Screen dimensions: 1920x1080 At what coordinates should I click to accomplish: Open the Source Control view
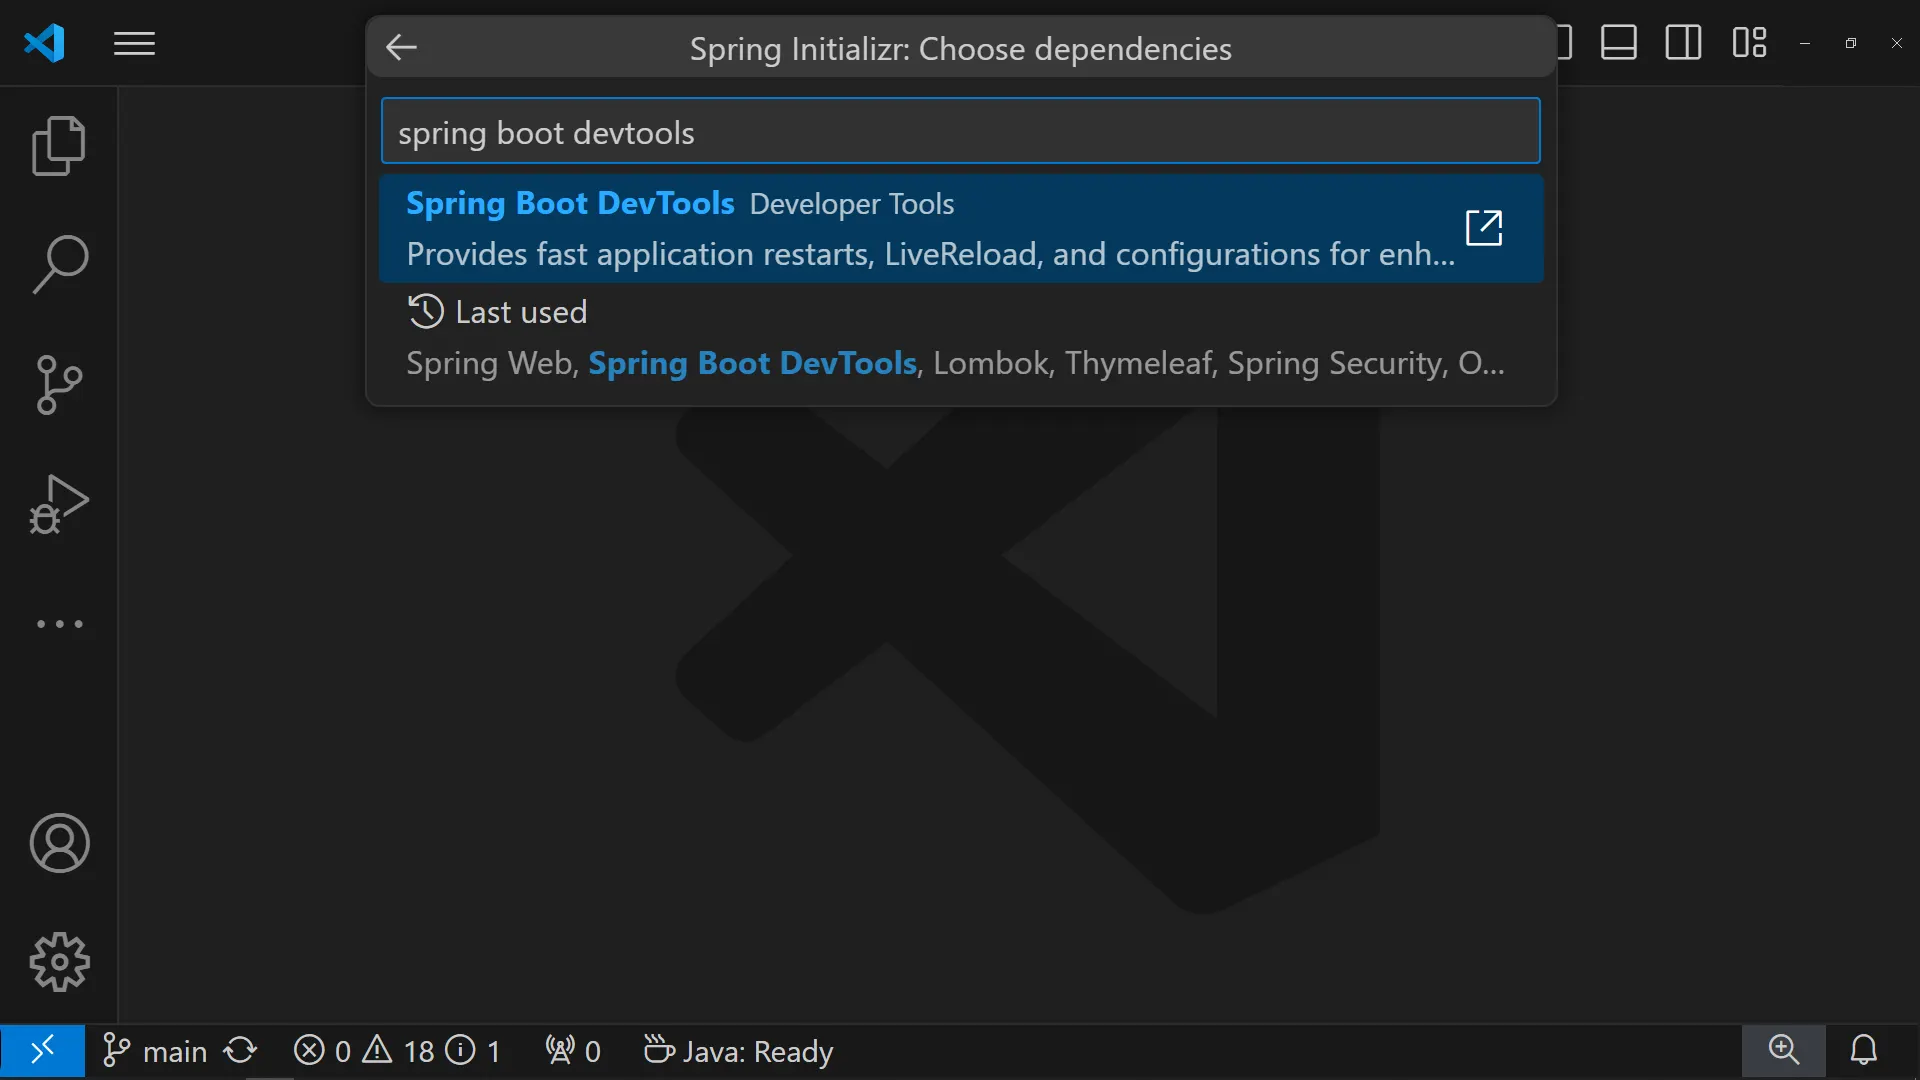click(x=59, y=385)
